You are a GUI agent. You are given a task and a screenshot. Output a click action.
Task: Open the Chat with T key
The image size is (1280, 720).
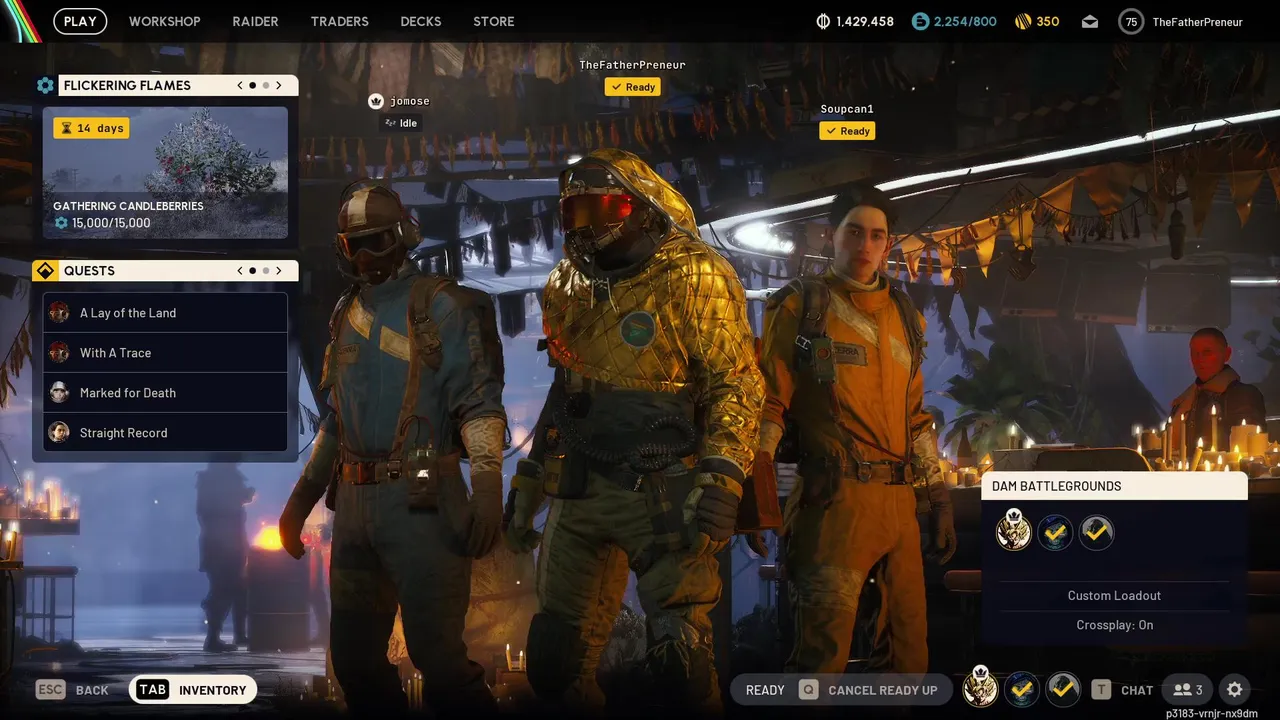tap(1122, 690)
